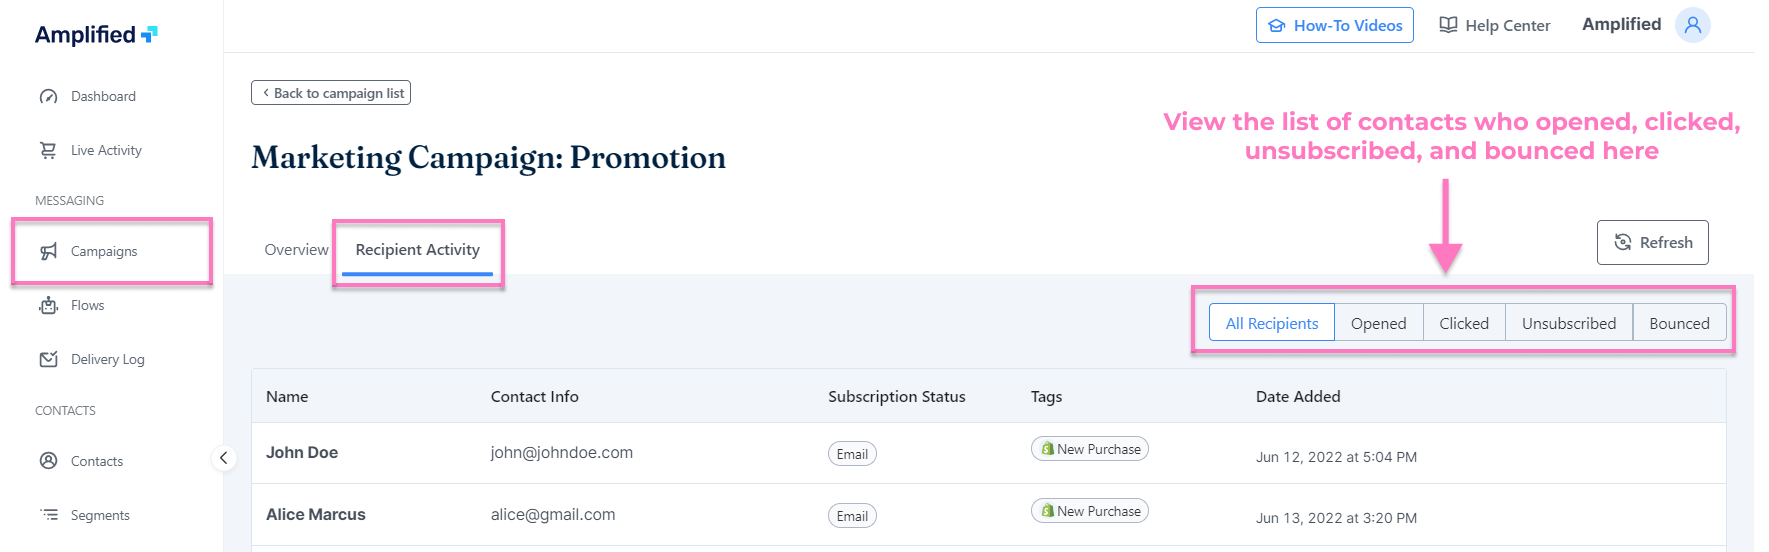Open How-To Videos
Viewport: 1769px width, 552px height.
(1334, 26)
